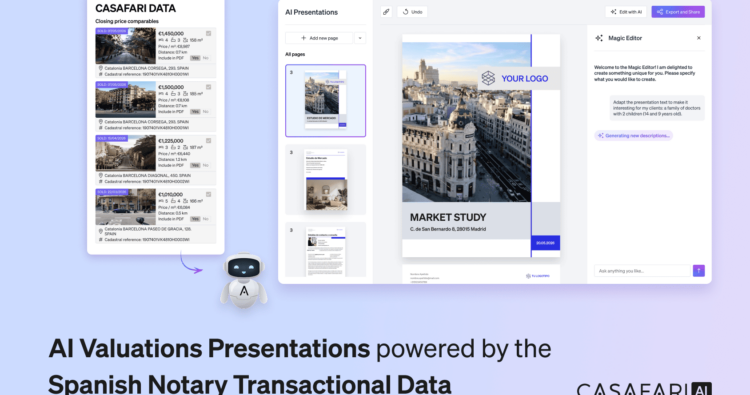Set Include in PDF Yes for €1,225,000 listing
This screenshot has width=750, height=395.
tap(195, 165)
